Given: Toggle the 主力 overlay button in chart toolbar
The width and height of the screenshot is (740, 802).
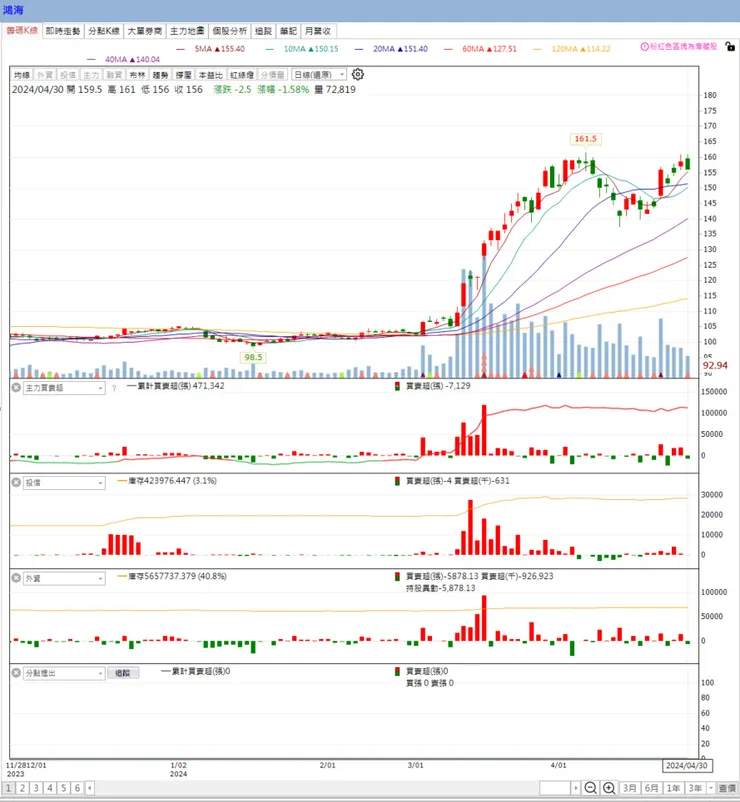Looking at the screenshot, I should click(x=91, y=75).
